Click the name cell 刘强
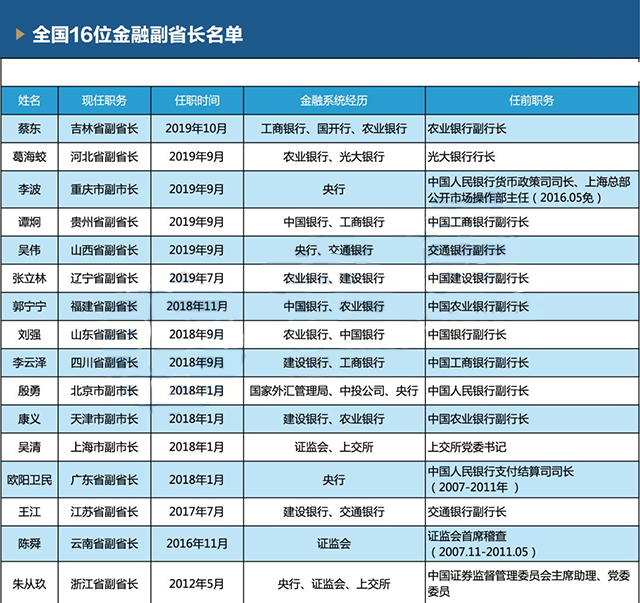 (29, 335)
